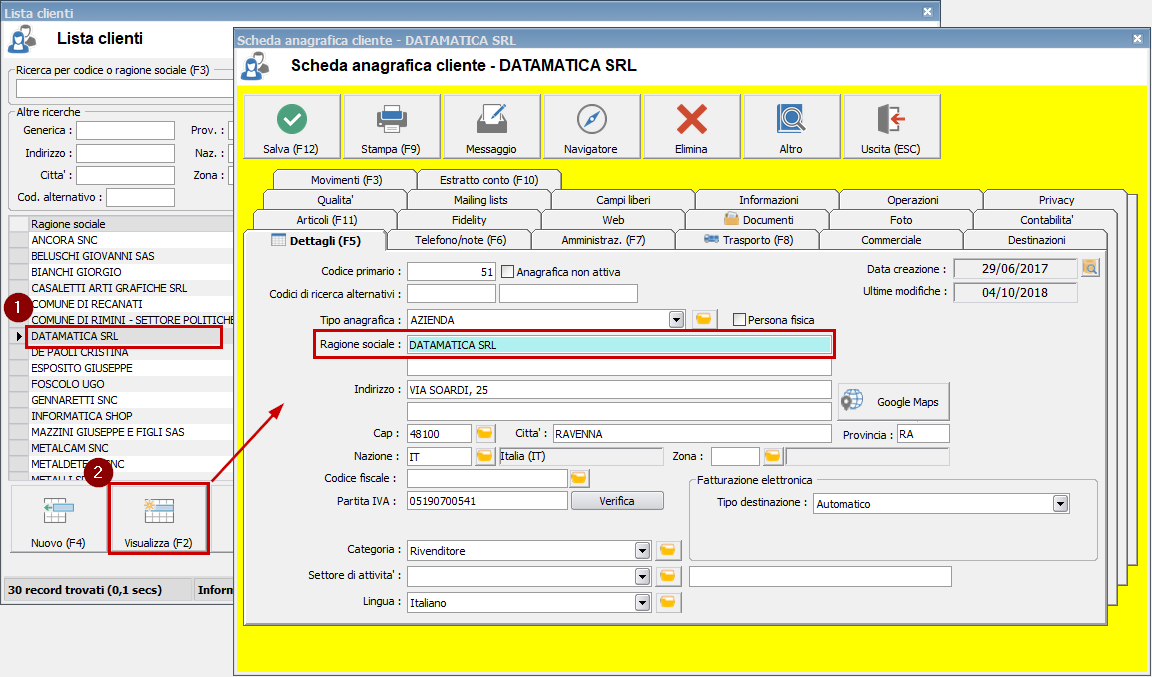Toggle Persona fisica checkbox

739,320
